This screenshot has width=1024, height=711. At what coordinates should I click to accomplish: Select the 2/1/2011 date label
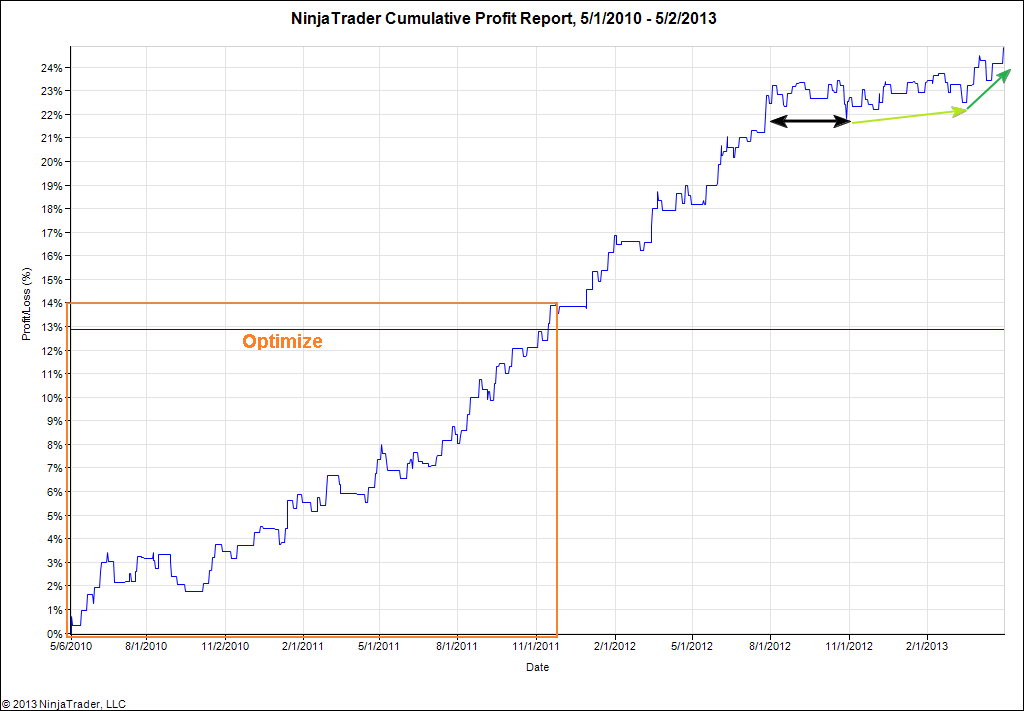pyautogui.click(x=303, y=646)
